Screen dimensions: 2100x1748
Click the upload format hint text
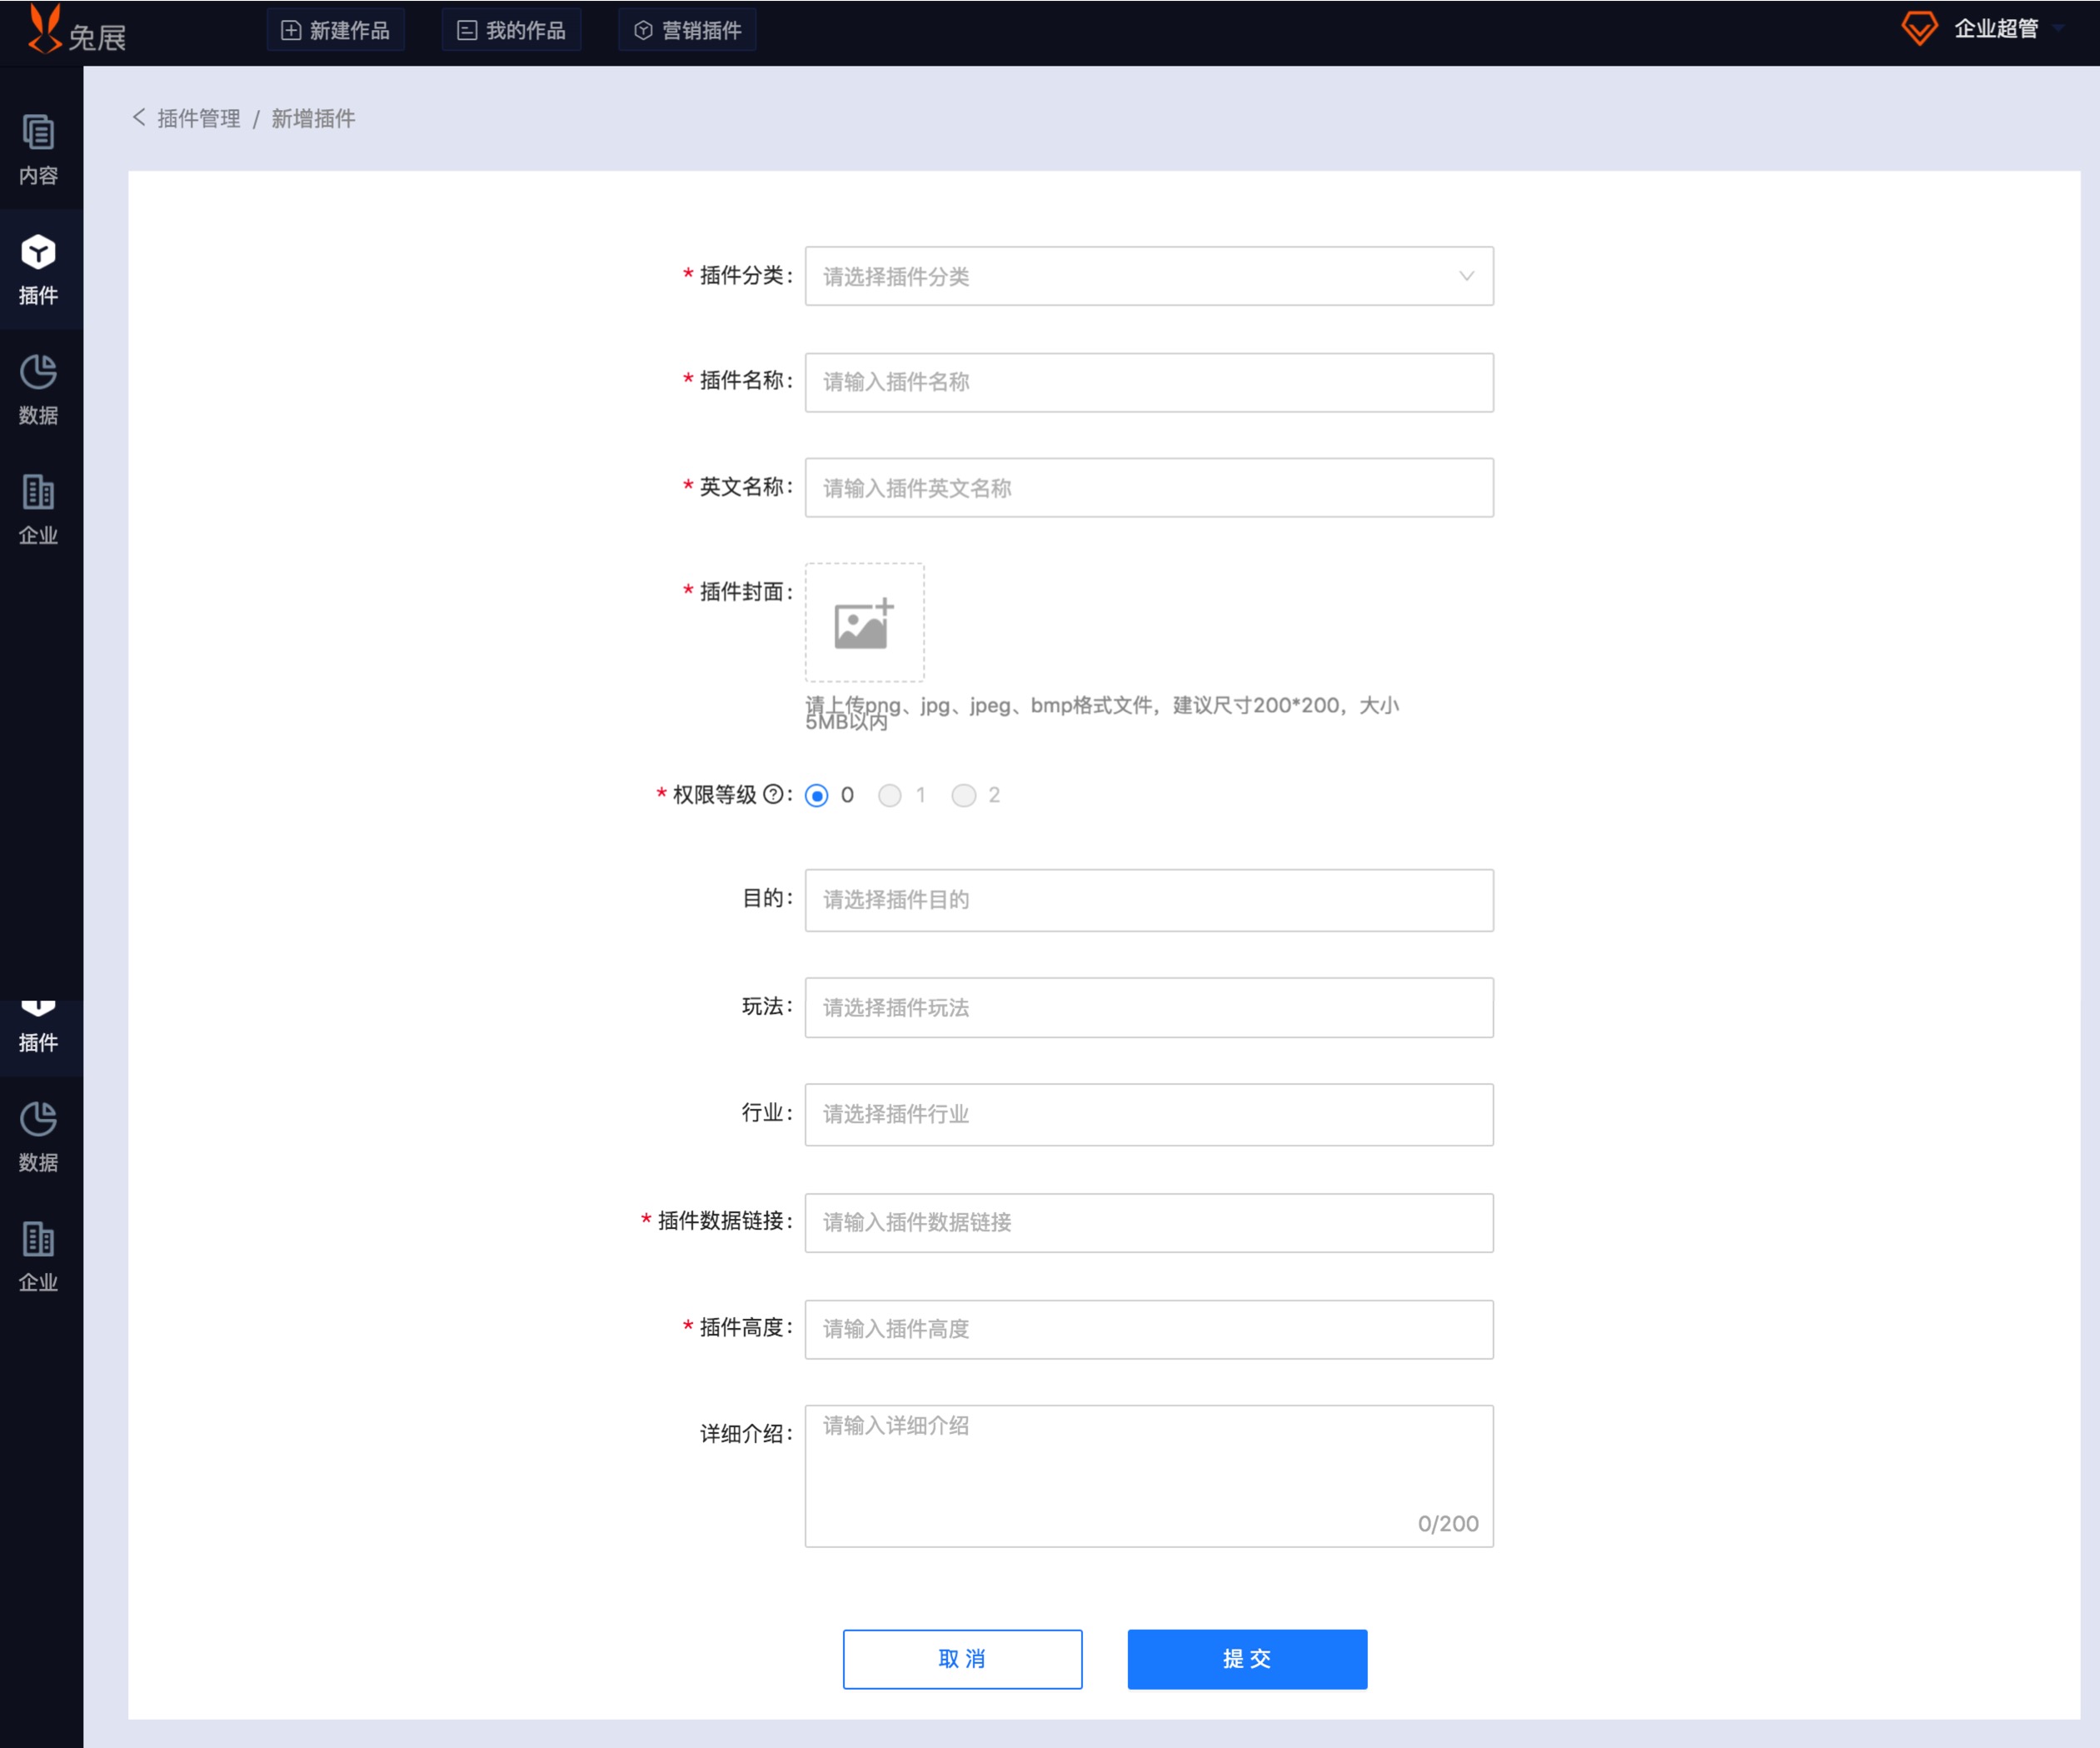(1102, 713)
